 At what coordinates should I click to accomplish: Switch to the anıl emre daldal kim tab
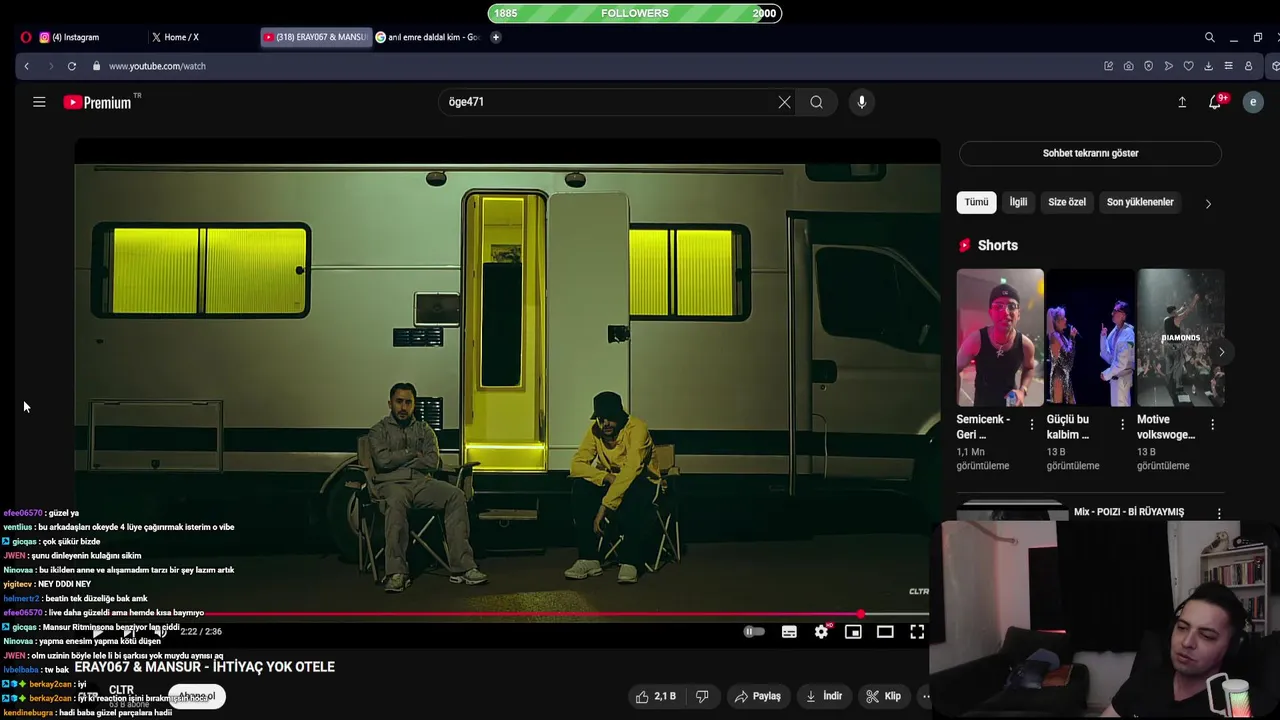coord(427,37)
